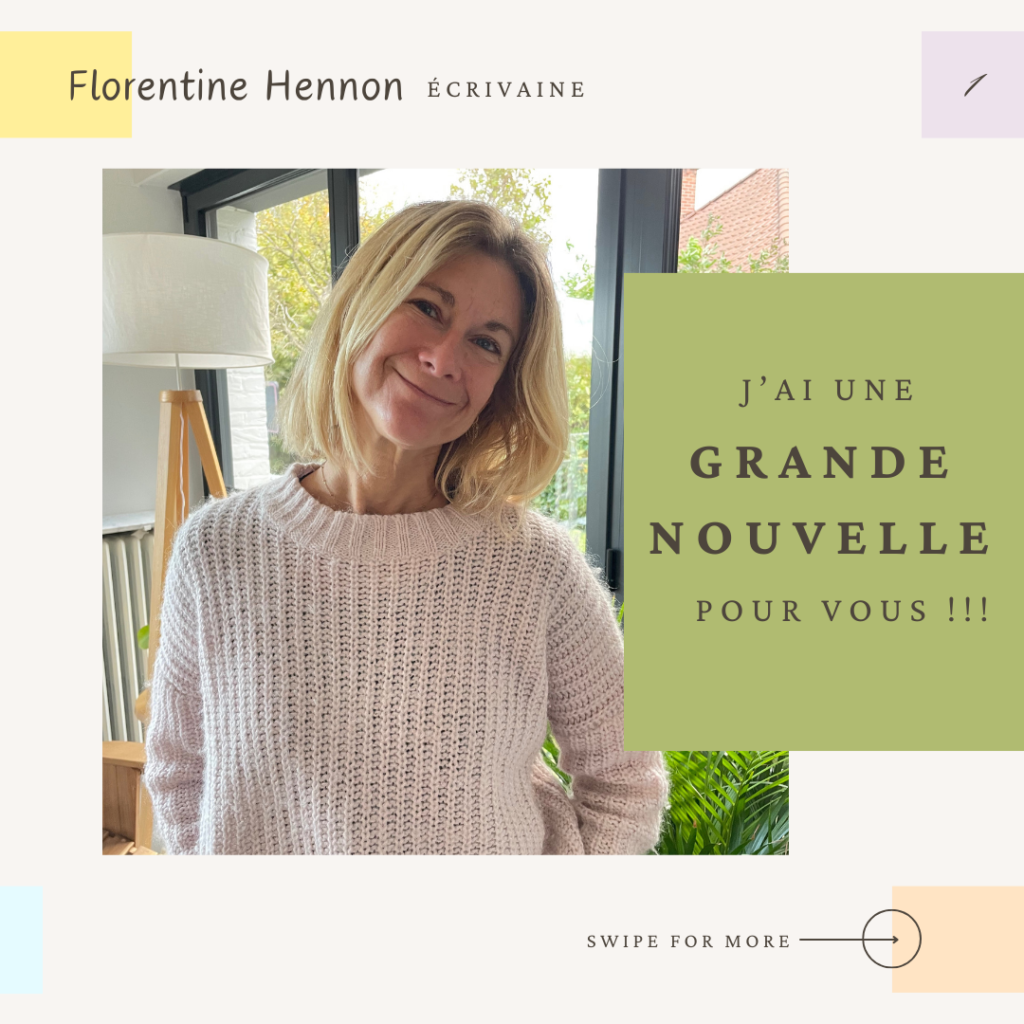Click the word "GRANDE" in the green panel
Screen dimensions: 1024x1024
820,462
